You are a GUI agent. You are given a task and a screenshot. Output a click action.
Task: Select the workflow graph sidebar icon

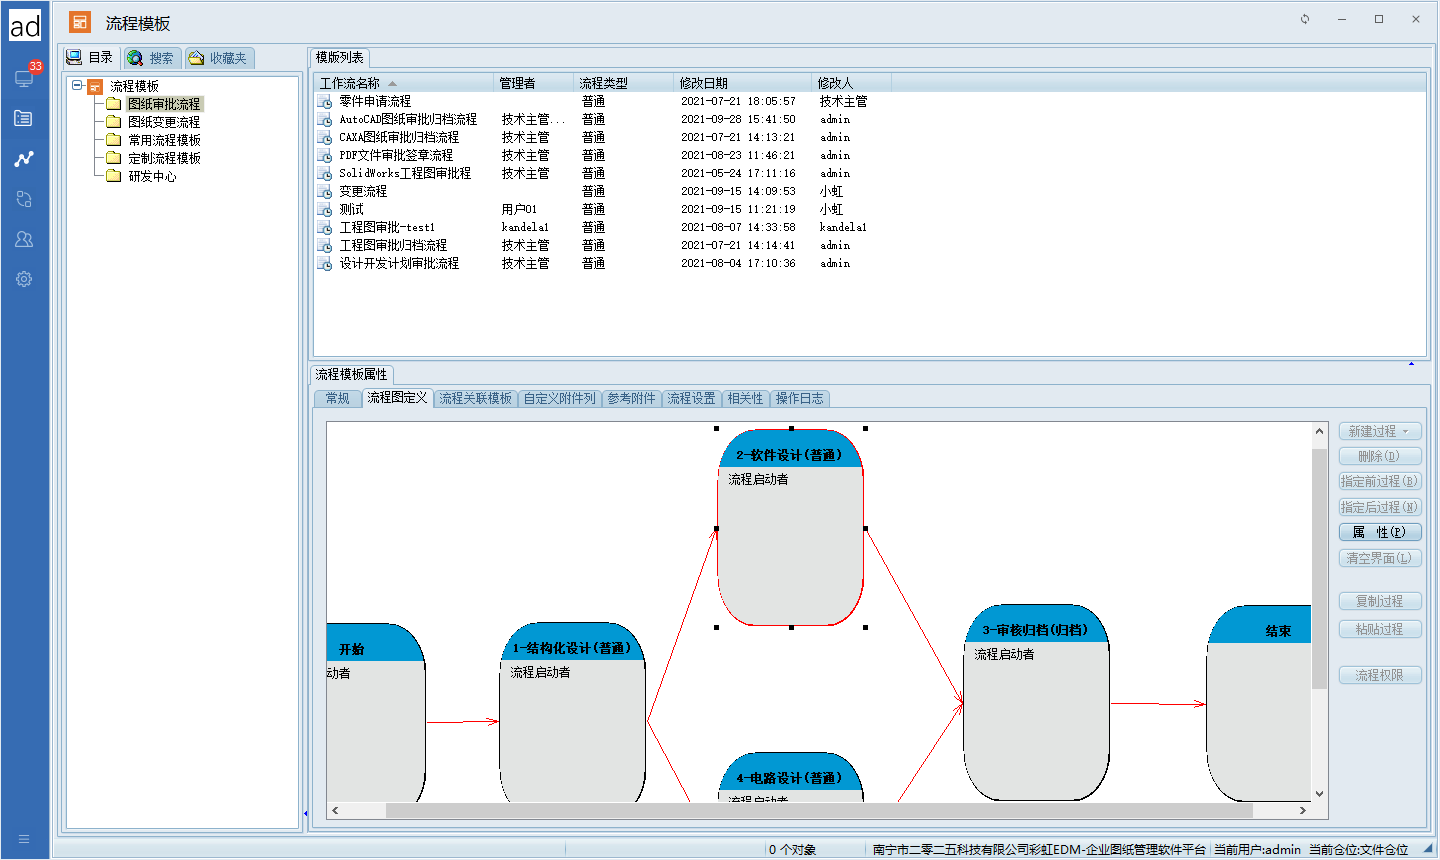pyautogui.click(x=24, y=158)
